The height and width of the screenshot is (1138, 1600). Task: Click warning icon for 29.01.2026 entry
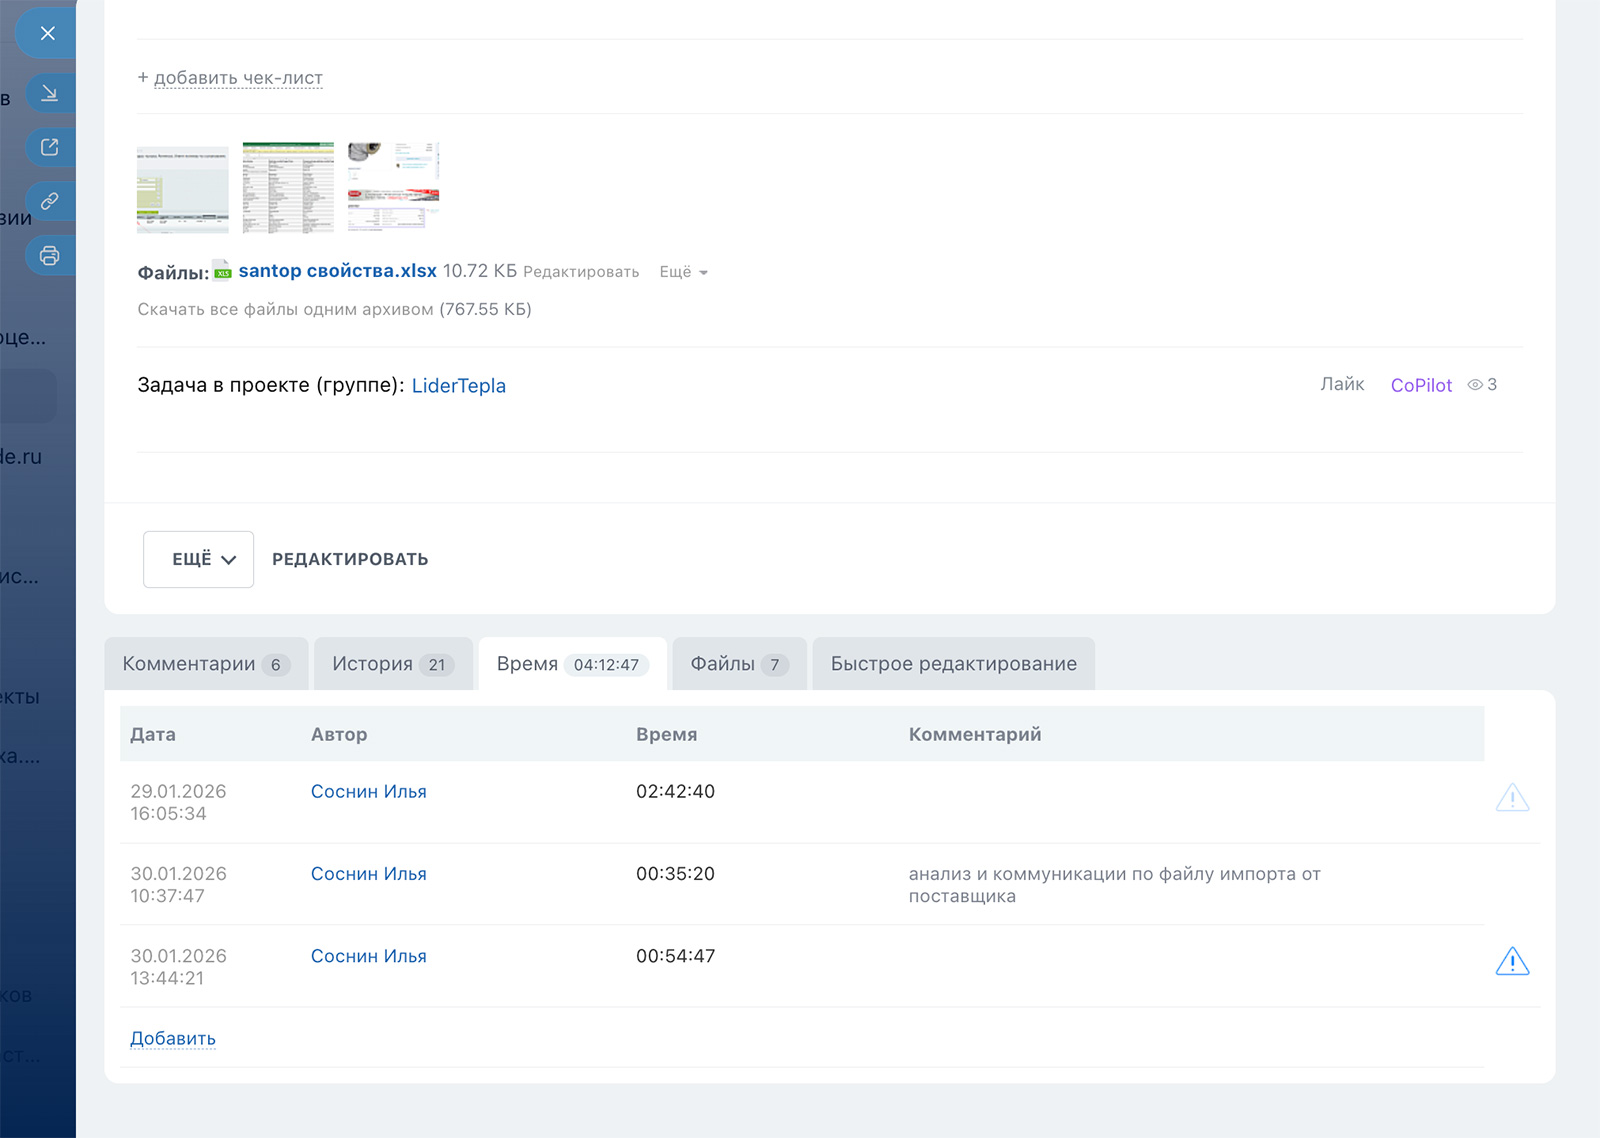[1512, 798]
